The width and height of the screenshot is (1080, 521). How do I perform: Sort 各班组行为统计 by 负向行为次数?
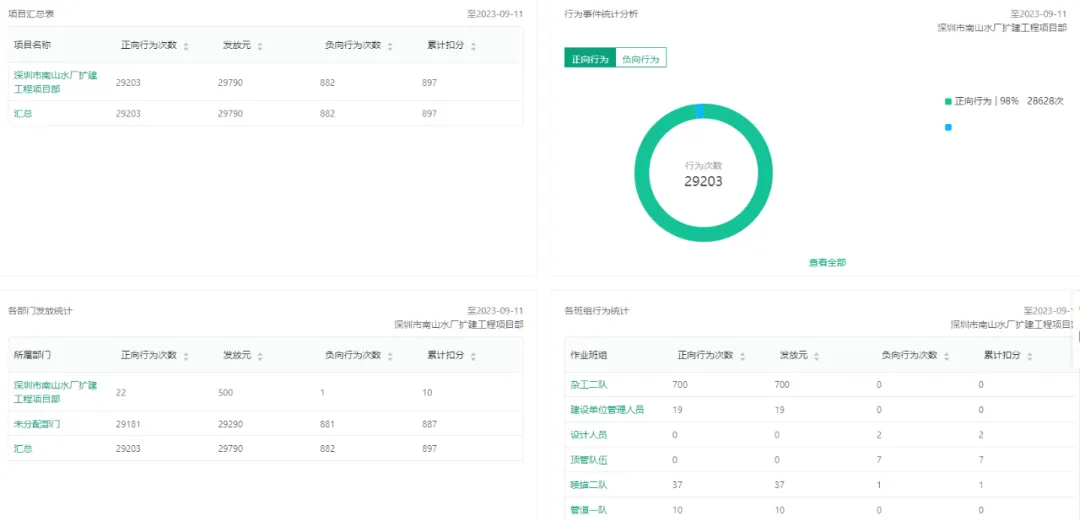coord(946,356)
